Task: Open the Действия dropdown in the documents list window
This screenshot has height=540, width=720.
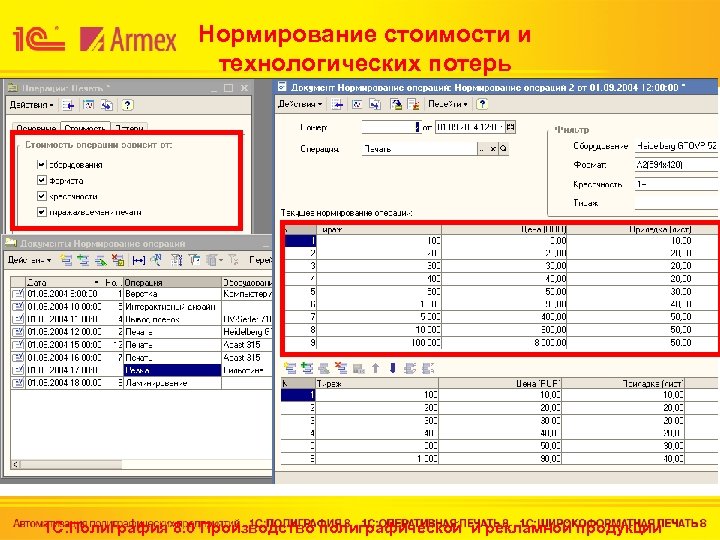Action: [29, 260]
